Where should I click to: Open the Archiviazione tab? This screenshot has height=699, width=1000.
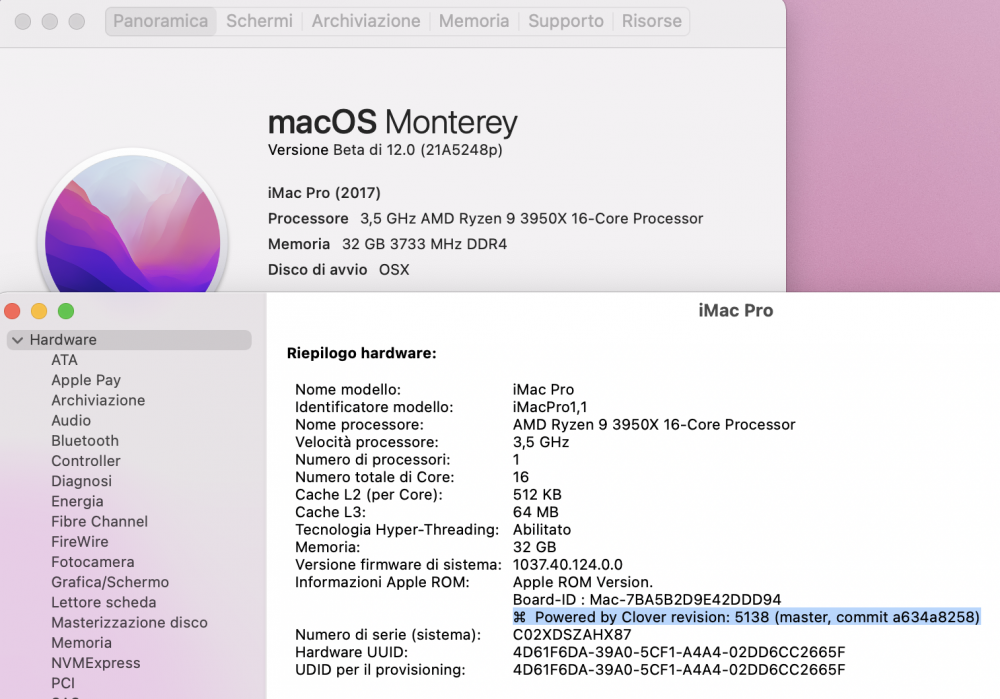366,21
